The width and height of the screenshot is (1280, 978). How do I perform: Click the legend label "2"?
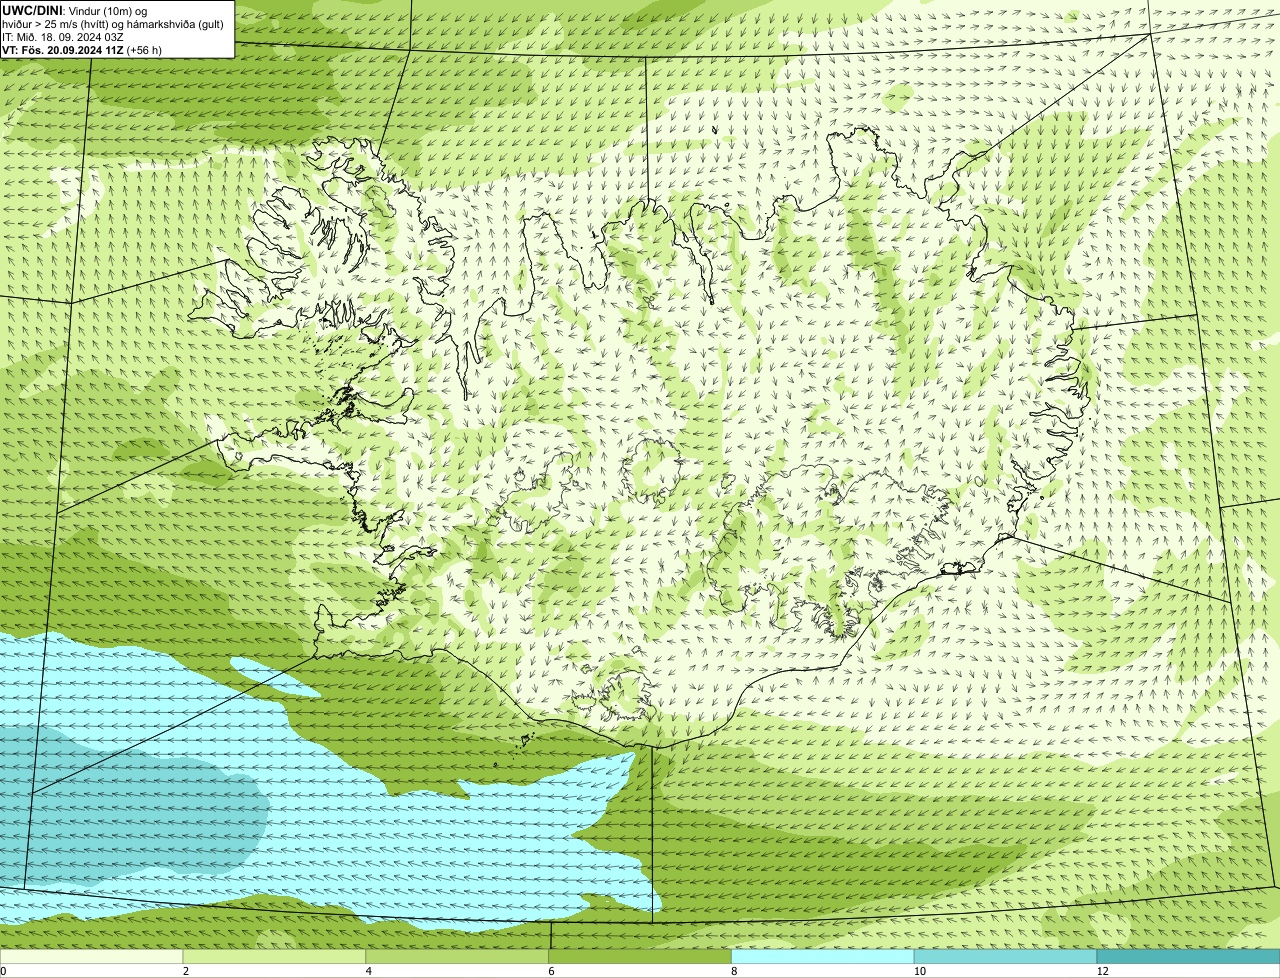[x=186, y=971]
